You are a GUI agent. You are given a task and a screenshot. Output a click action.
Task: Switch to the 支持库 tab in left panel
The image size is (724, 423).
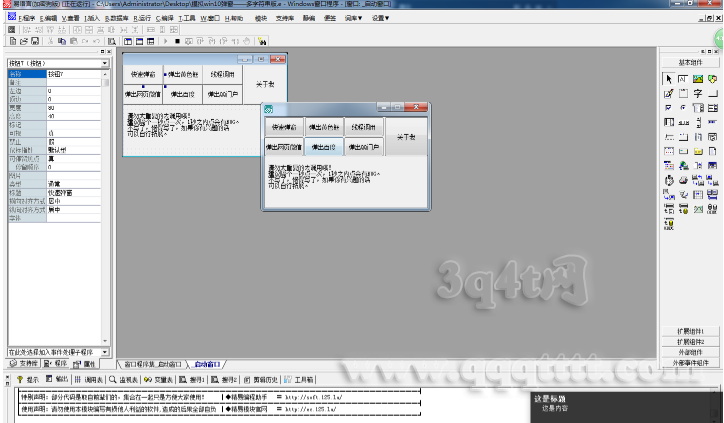tap(24, 363)
